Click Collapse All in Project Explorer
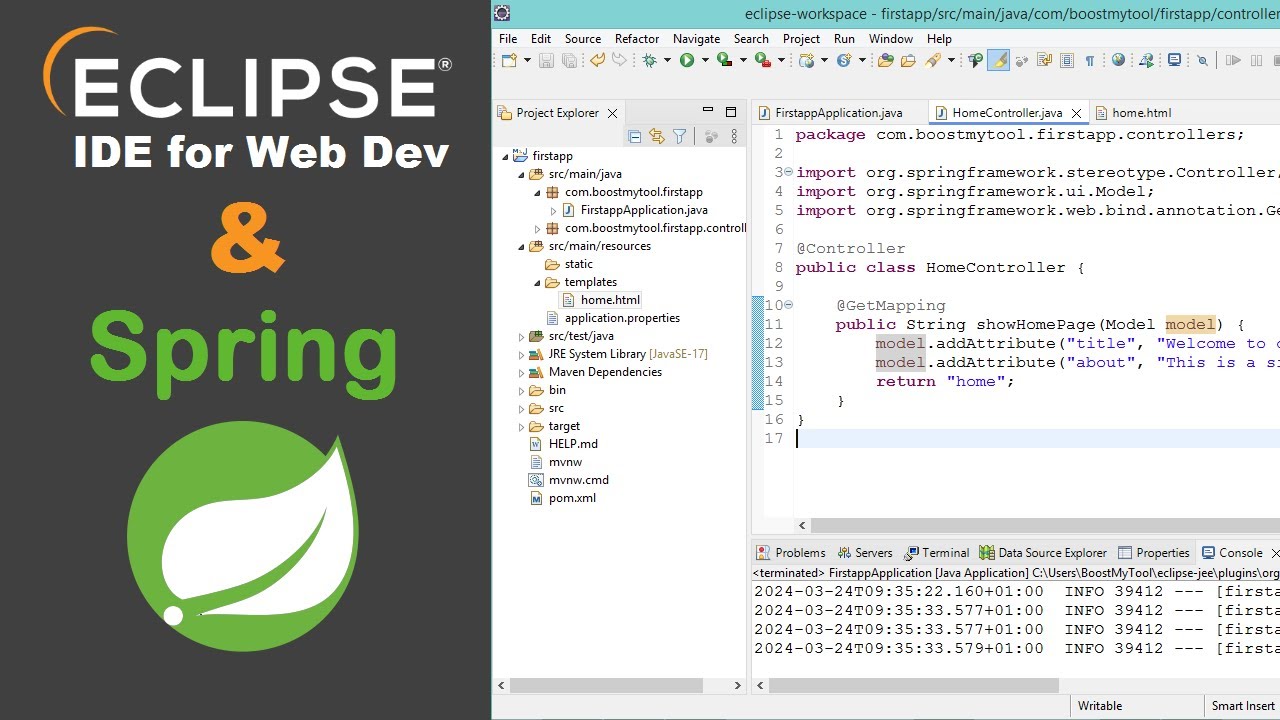The image size is (1280, 720). click(x=634, y=137)
